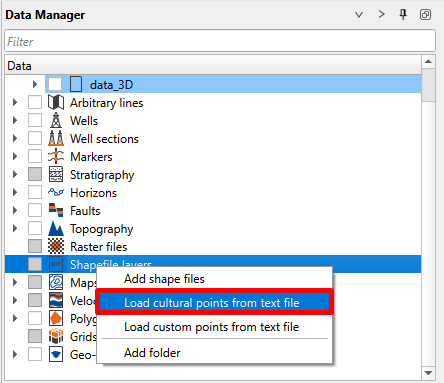Toggle the Shapefile layers checkbox
Image resolution: width=444 pixels, height=383 pixels.
tap(35, 264)
